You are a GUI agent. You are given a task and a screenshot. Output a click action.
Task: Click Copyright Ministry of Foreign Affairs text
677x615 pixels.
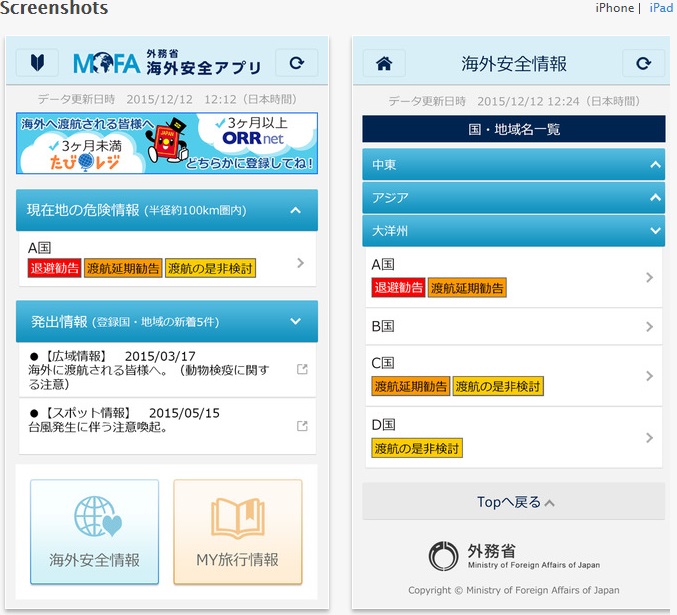coord(514,590)
